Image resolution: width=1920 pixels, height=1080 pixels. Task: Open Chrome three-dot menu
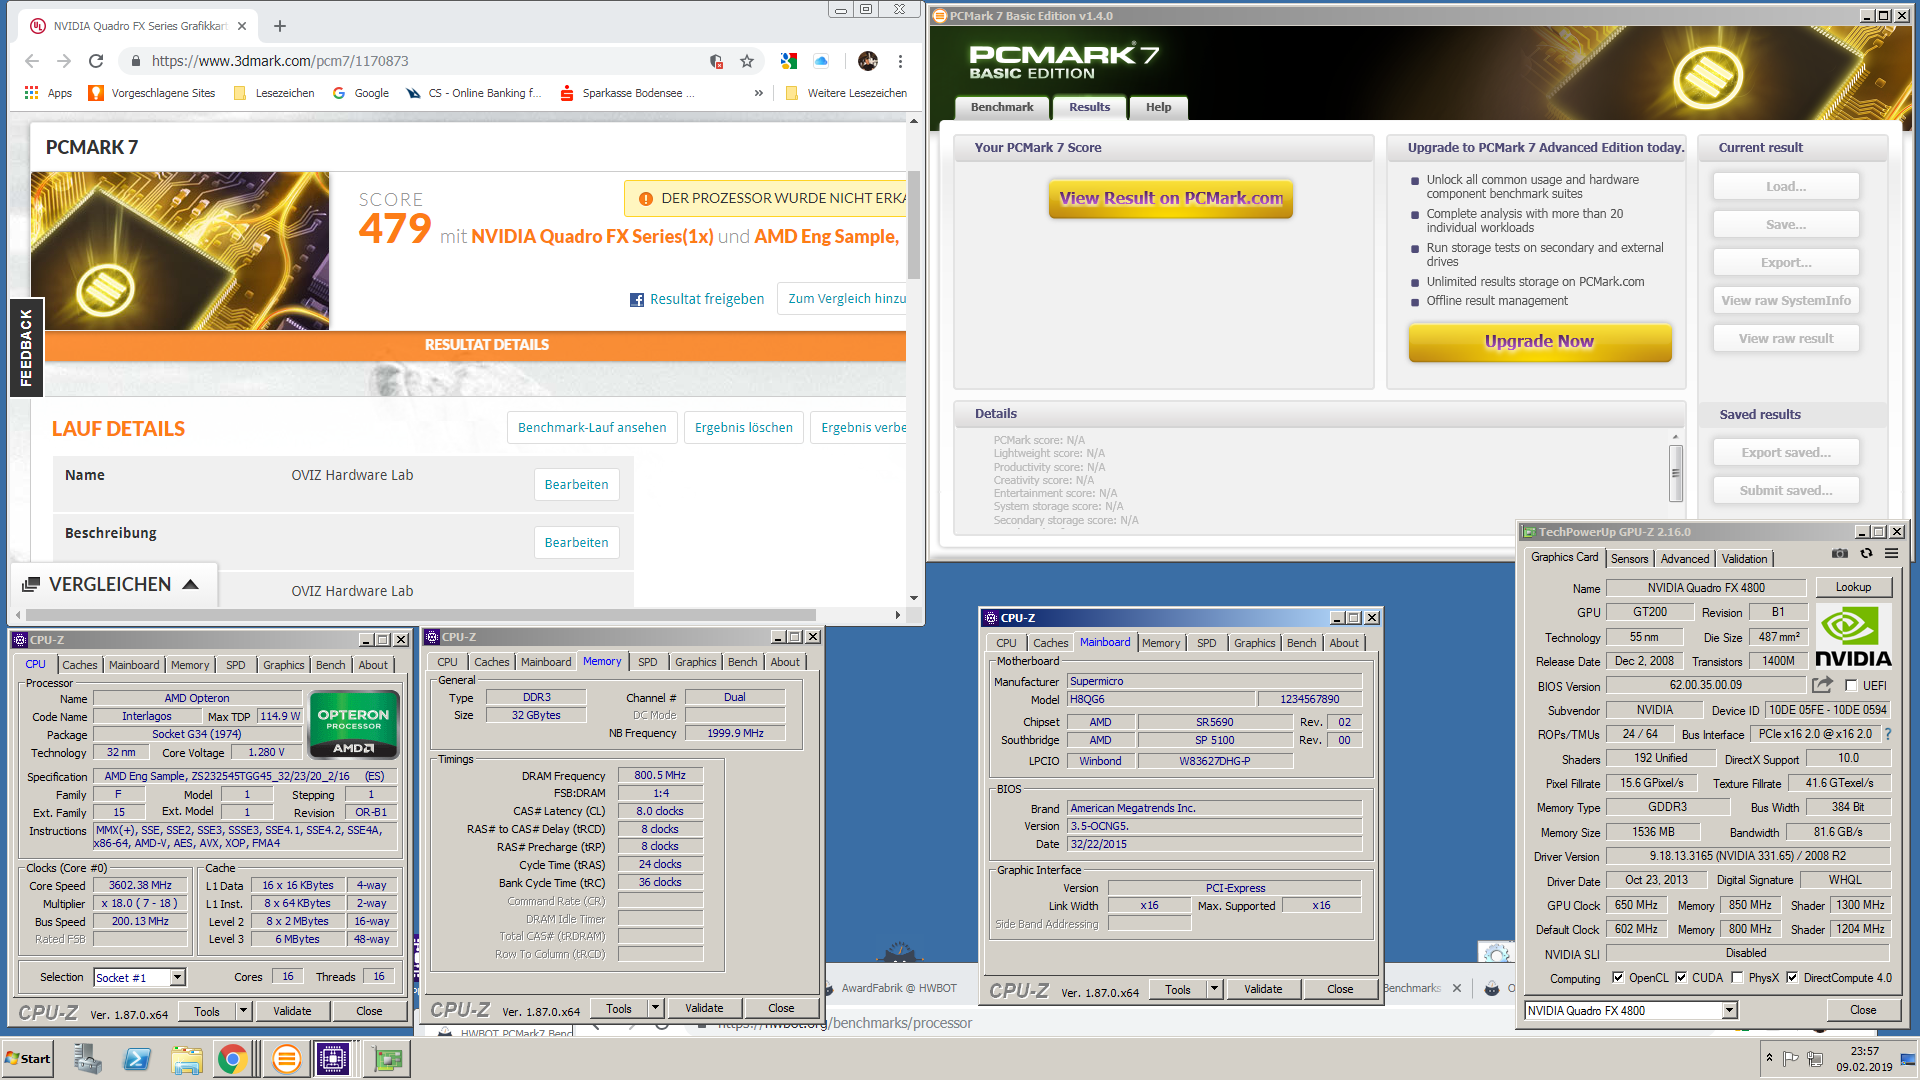tap(900, 61)
